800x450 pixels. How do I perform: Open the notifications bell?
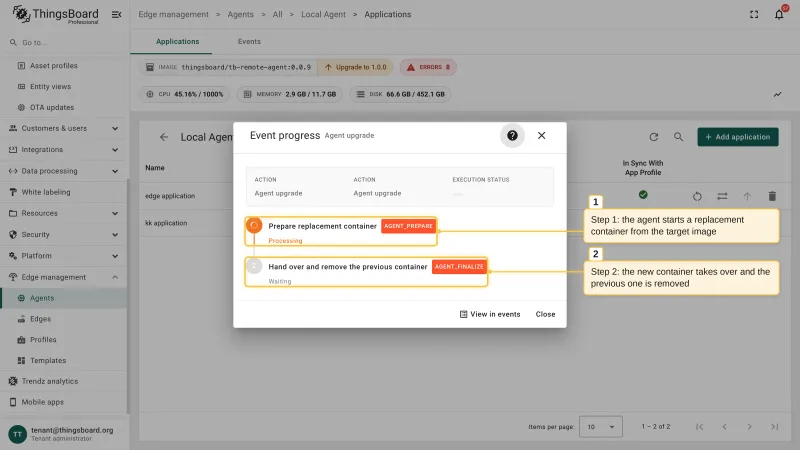pyautogui.click(x=779, y=14)
